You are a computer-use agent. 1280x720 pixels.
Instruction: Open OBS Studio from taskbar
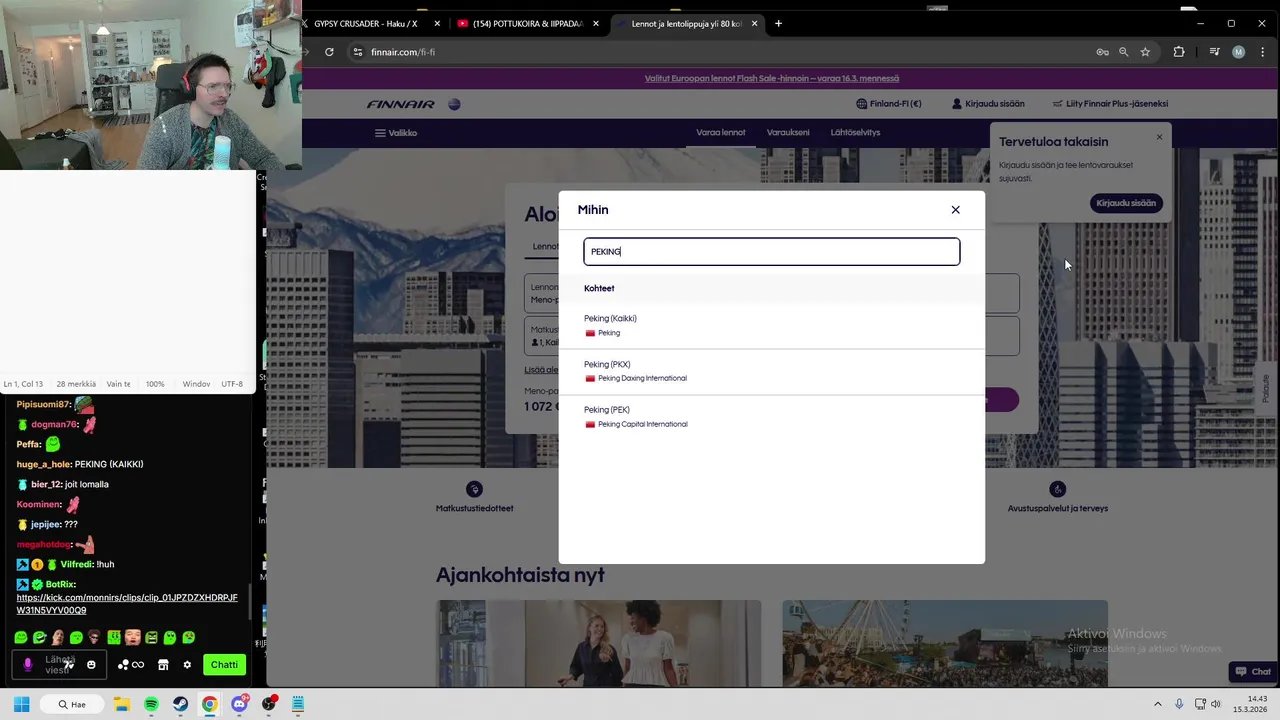click(268, 704)
